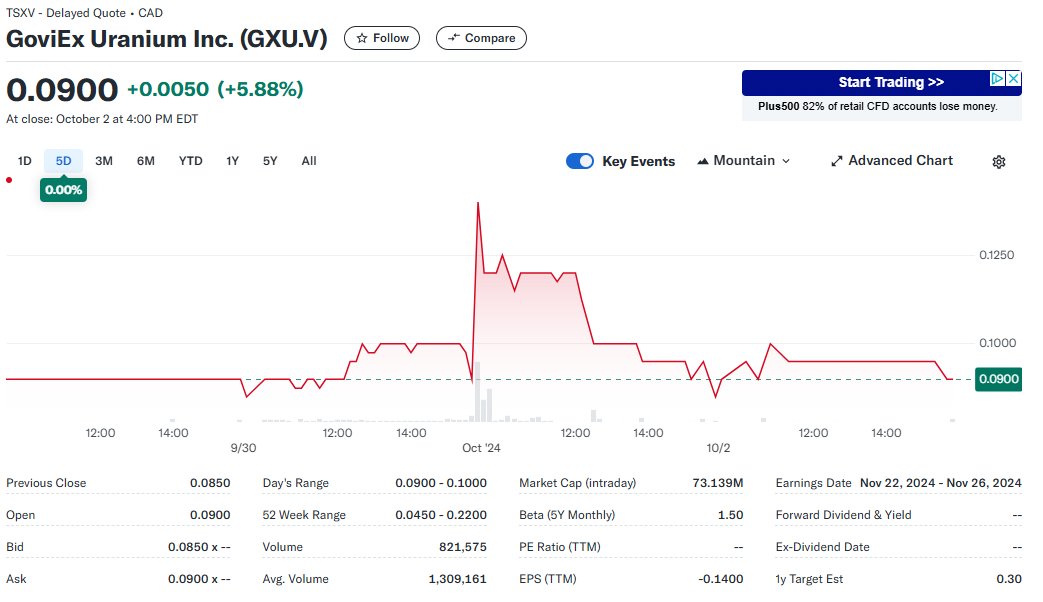Screen dimensions: 1043x602
Task: Show All historical price data
Action: (x=308, y=160)
